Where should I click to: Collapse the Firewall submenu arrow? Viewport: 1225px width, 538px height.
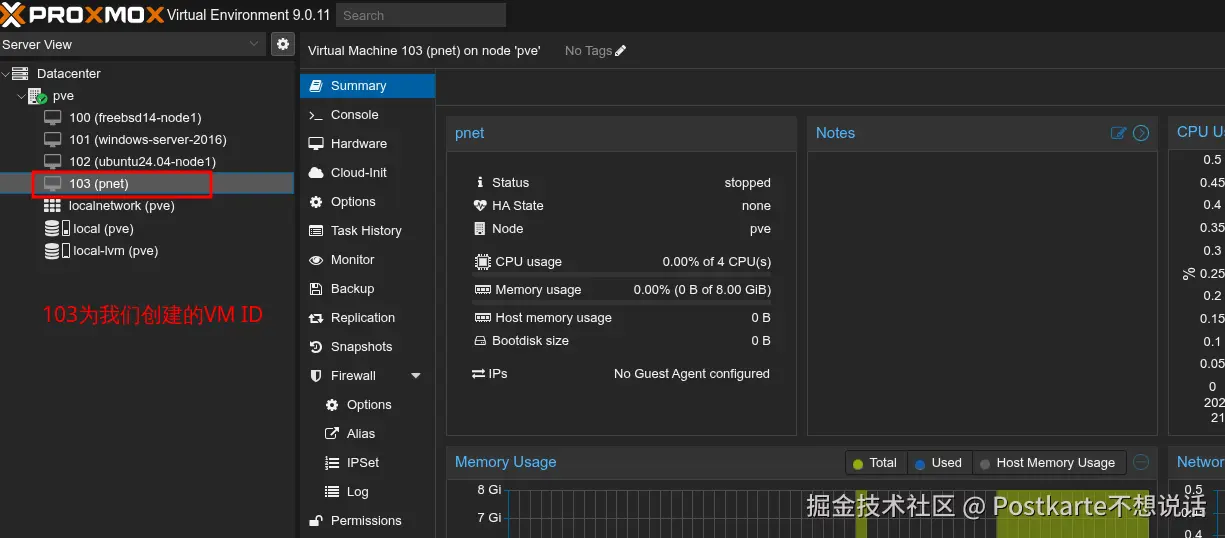(x=416, y=376)
